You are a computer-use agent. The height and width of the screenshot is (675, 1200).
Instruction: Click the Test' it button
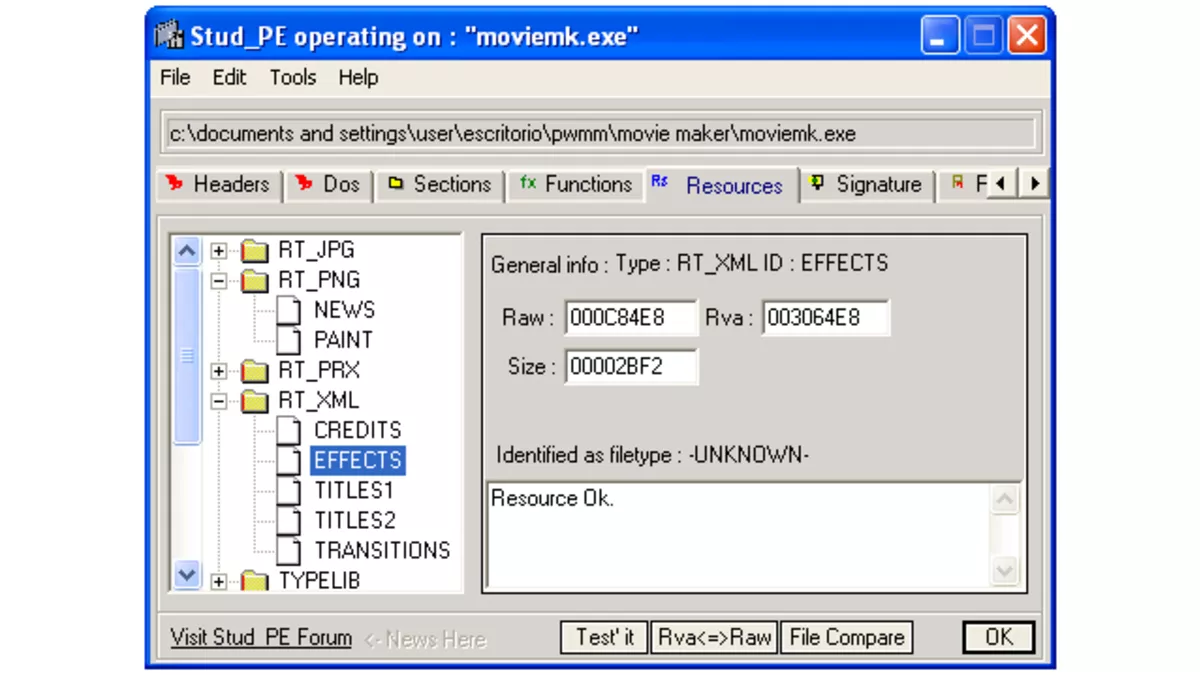coord(604,636)
